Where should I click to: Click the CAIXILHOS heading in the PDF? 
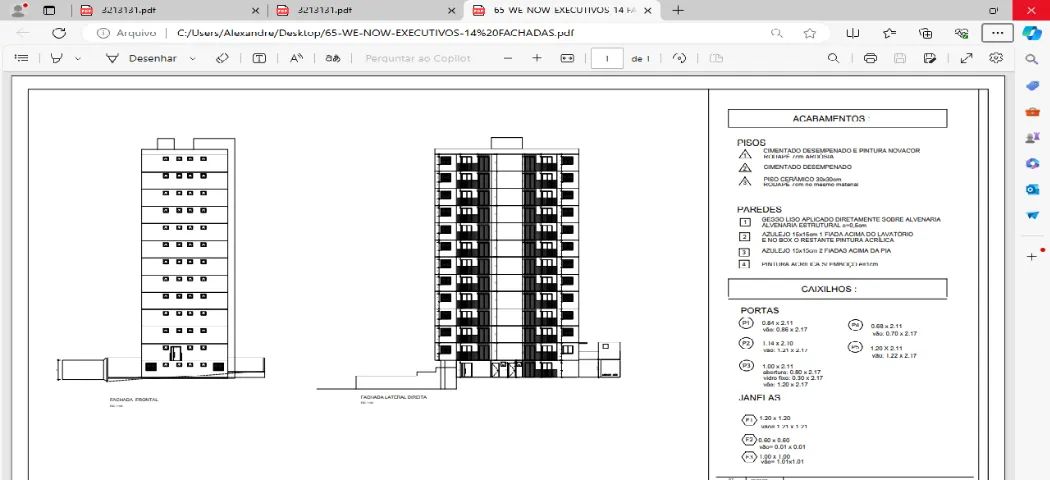click(x=828, y=289)
